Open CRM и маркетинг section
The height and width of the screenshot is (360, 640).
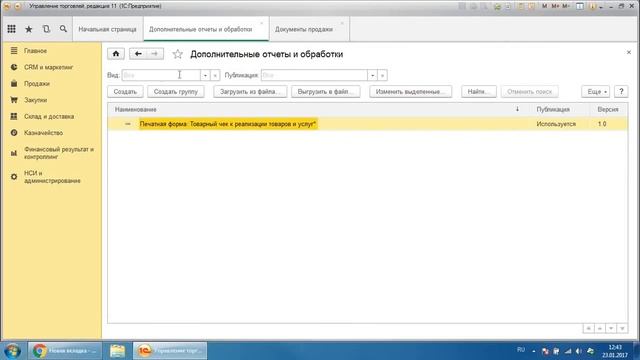(x=48, y=67)
